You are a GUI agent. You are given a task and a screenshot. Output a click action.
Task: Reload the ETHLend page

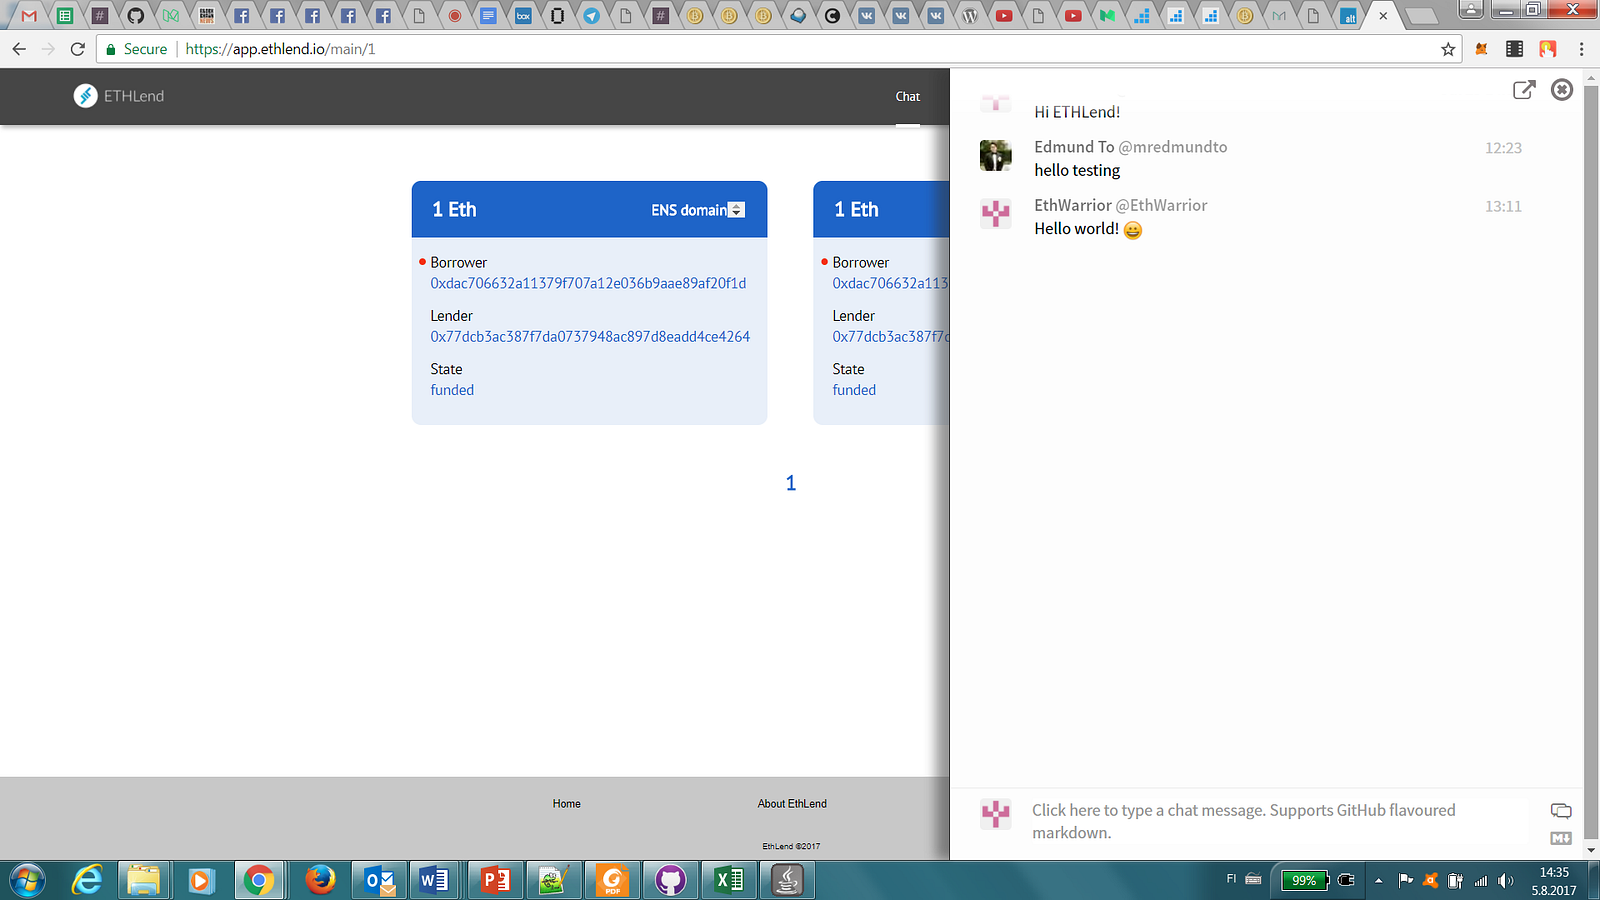(x=77, y=49)
